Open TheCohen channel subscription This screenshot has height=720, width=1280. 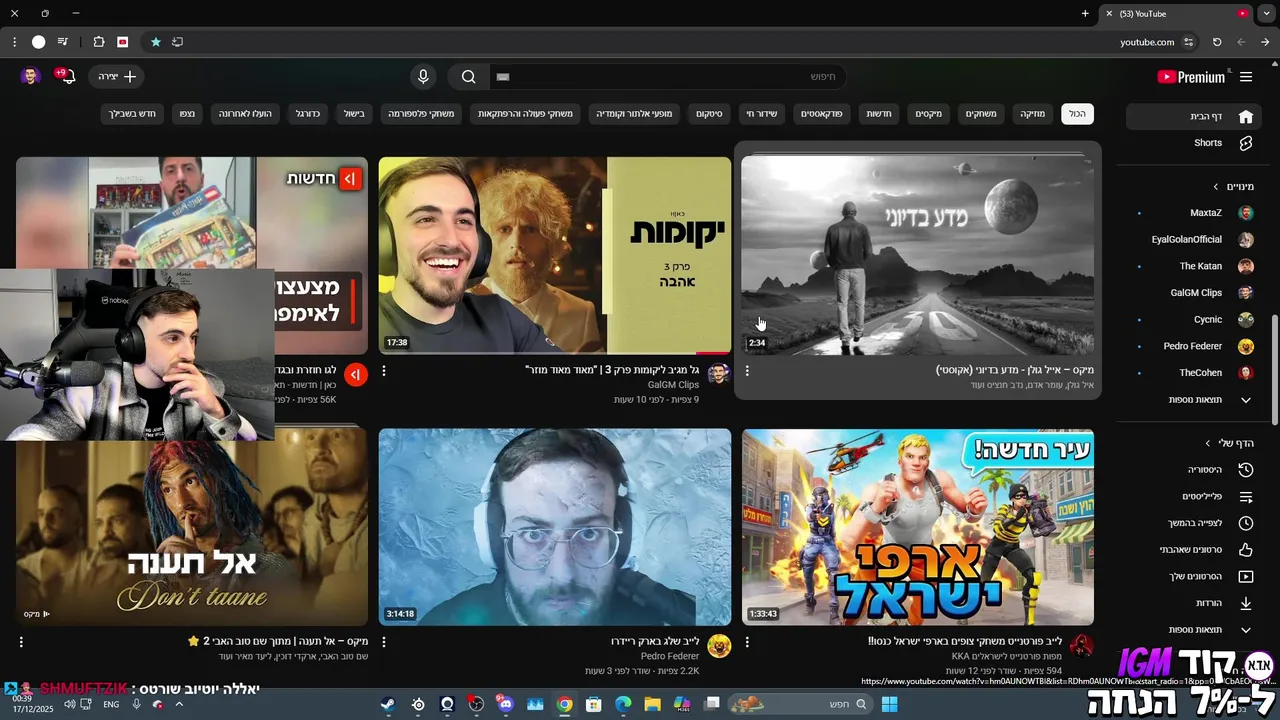pyautogui.click(x=1196, y=373)
